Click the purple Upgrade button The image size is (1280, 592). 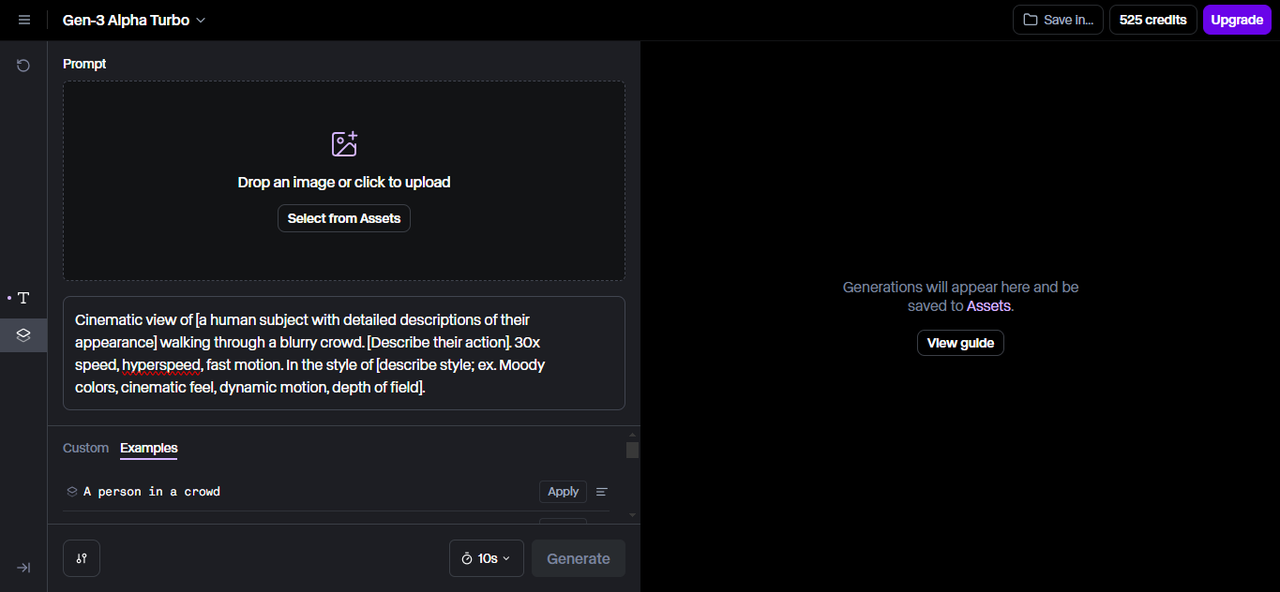(x=1237, y=20)
